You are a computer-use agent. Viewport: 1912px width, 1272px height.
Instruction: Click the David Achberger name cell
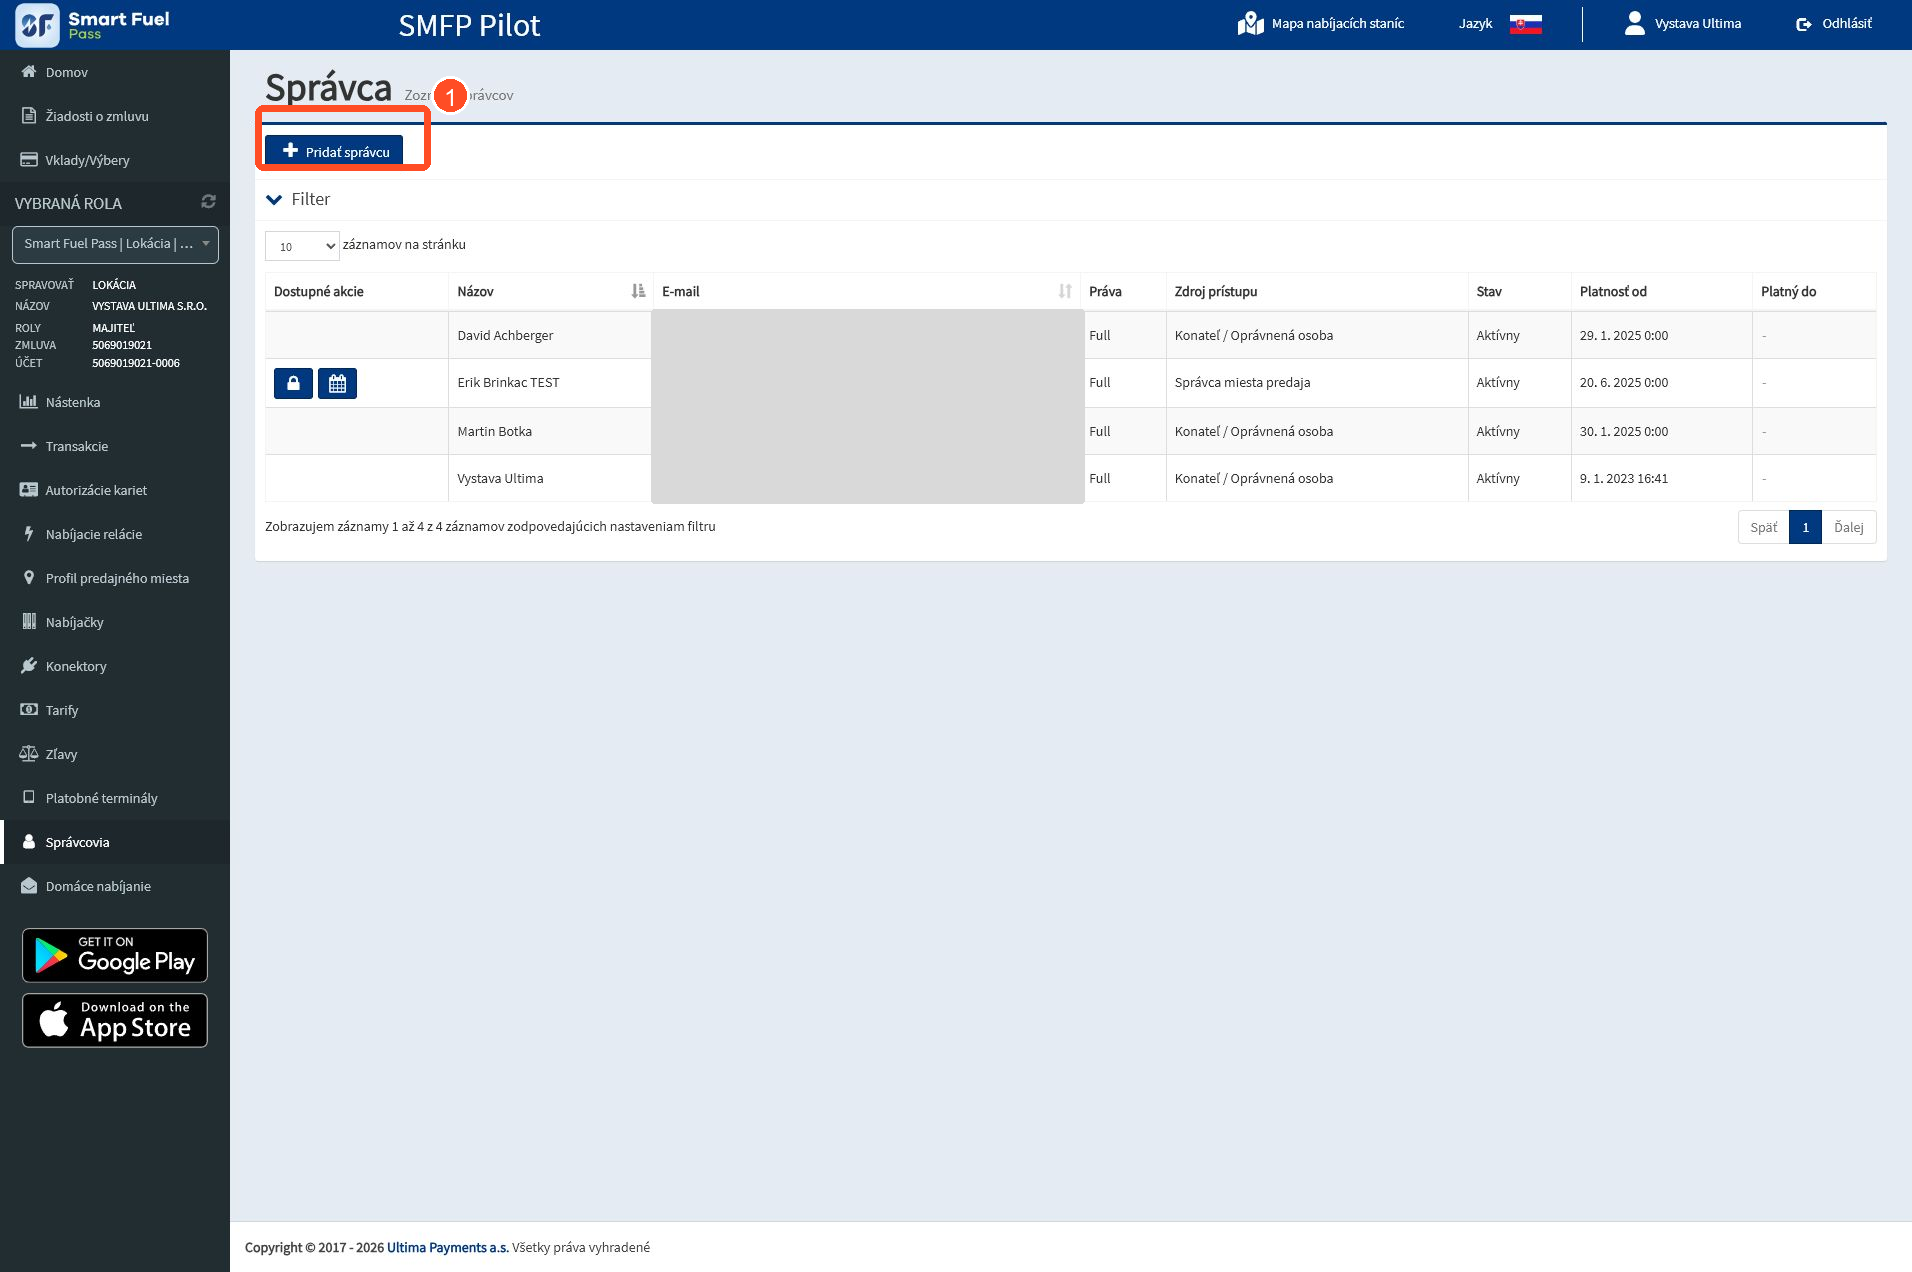click(549, 335)
